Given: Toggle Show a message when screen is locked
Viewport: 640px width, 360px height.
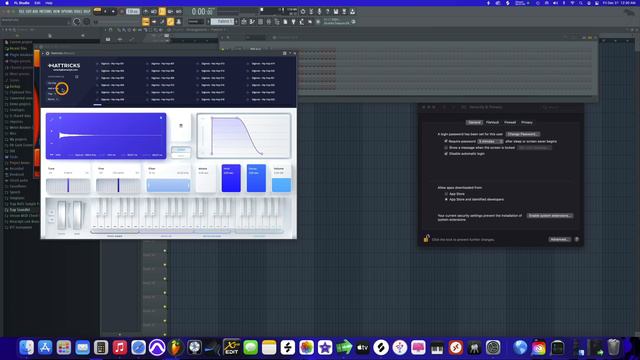Looking at the screenshot, I should [x=446, y=147].
